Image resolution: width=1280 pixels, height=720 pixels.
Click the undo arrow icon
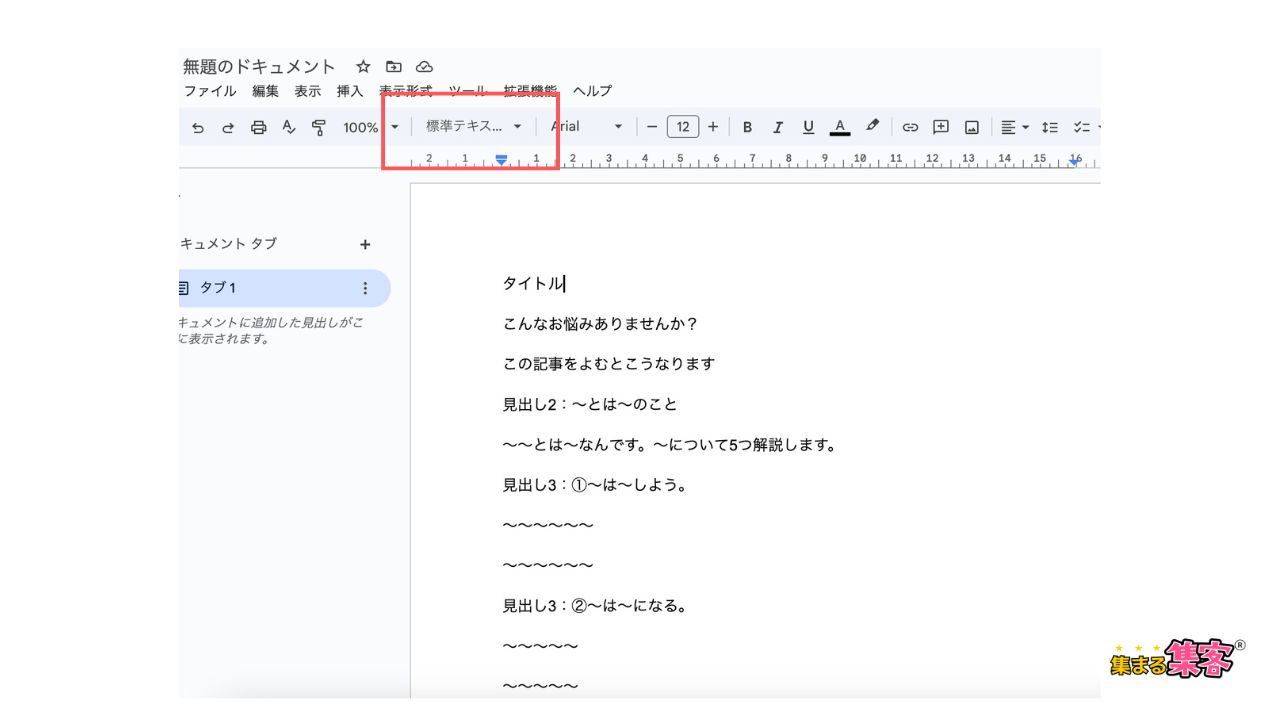(x=198, y=127)
